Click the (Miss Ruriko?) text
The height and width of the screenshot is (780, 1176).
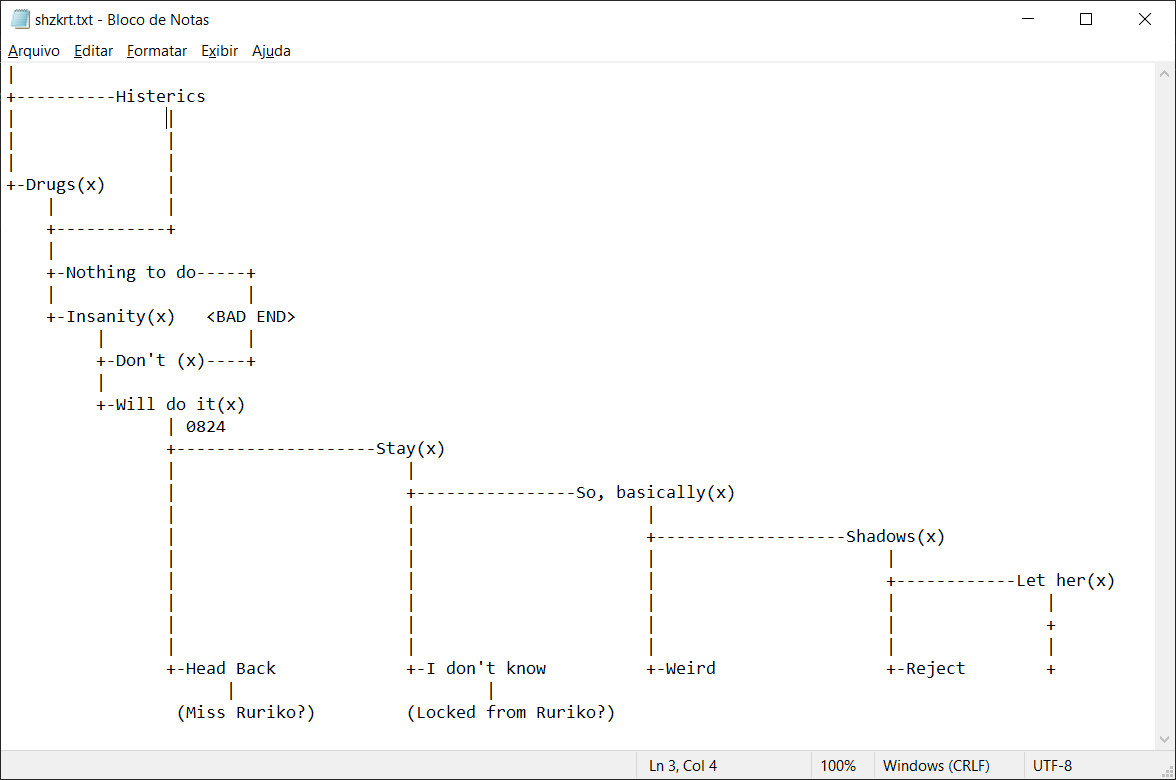(246, 712)
